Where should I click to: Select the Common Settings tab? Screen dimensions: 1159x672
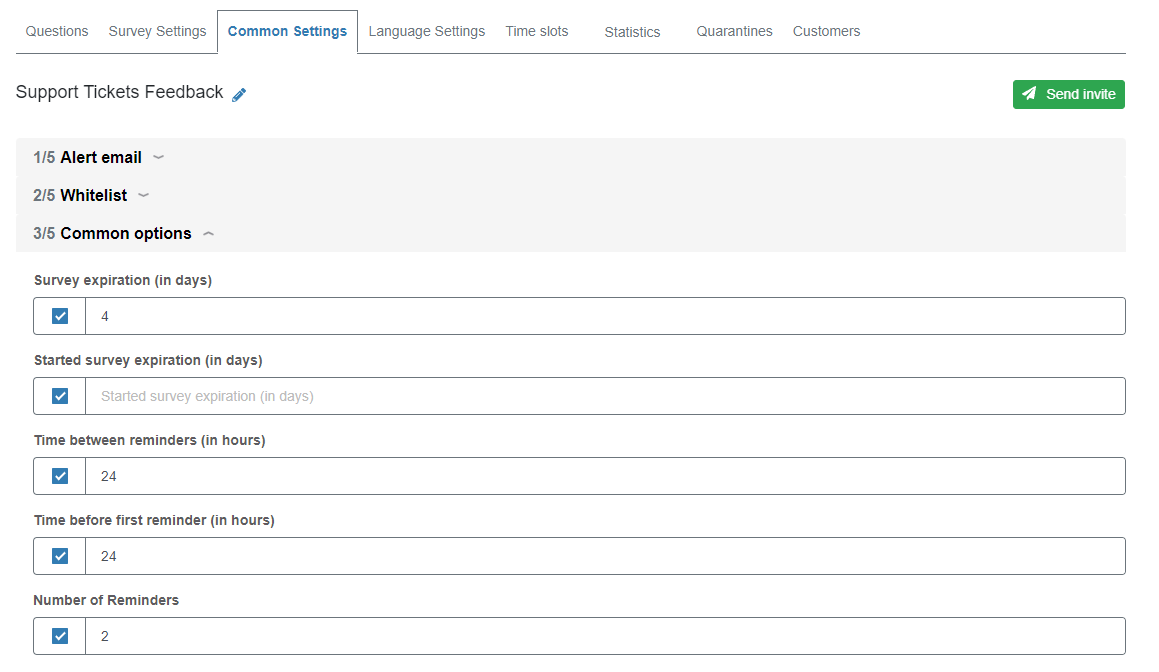click(x=288, y=31)
